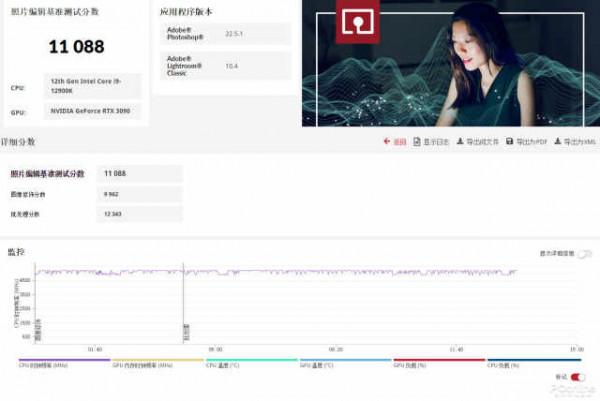
Task: Click the 11 088 value under 详细分数
Action: [140, 173]
